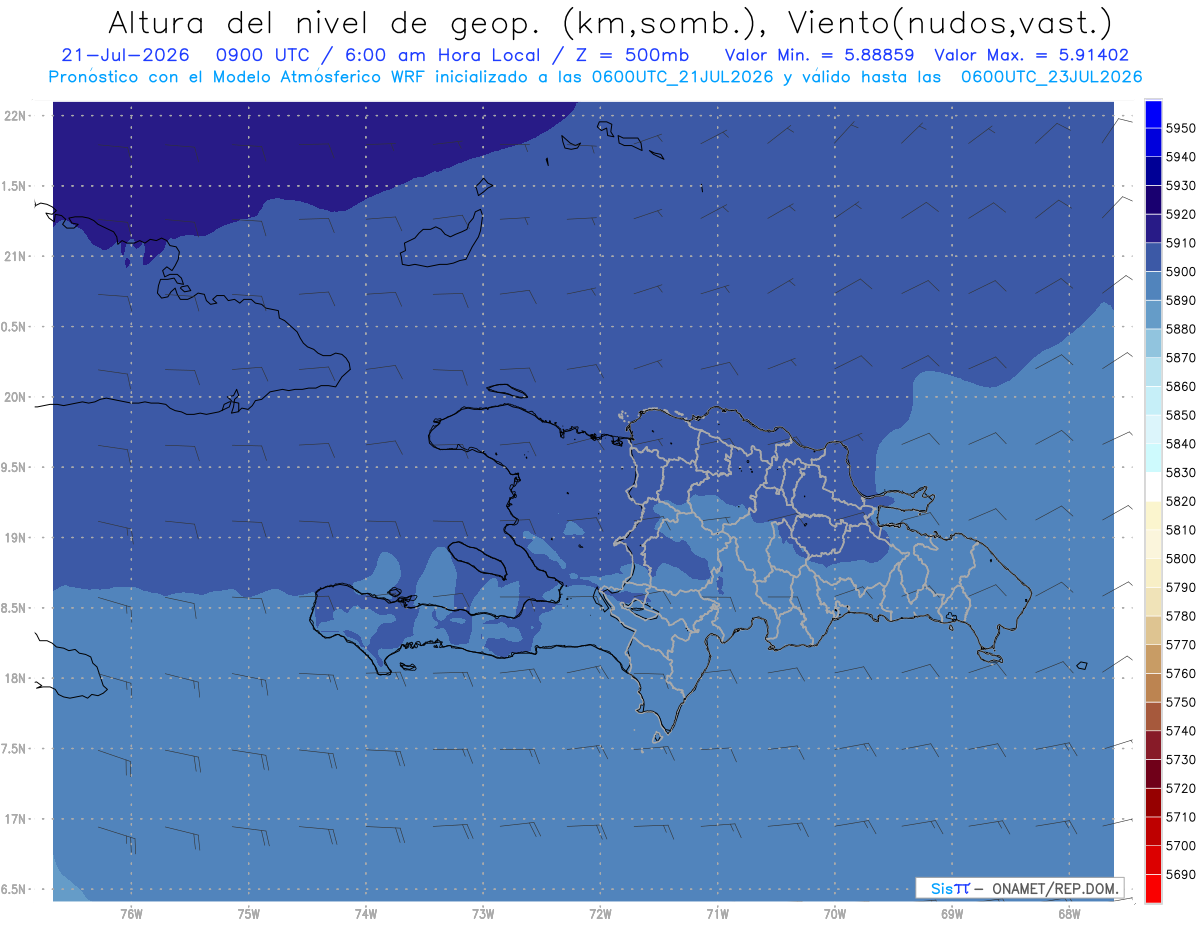This screenshot has width=1200, height=927.
Task: Click the 18N latitude axis label
Action: (14, 679)
